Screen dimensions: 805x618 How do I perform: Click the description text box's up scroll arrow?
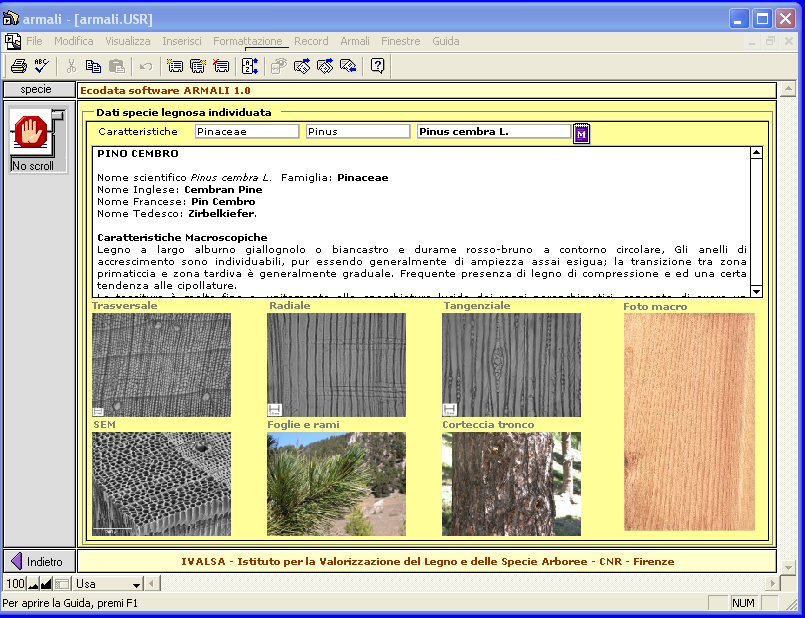click(756, 152)
